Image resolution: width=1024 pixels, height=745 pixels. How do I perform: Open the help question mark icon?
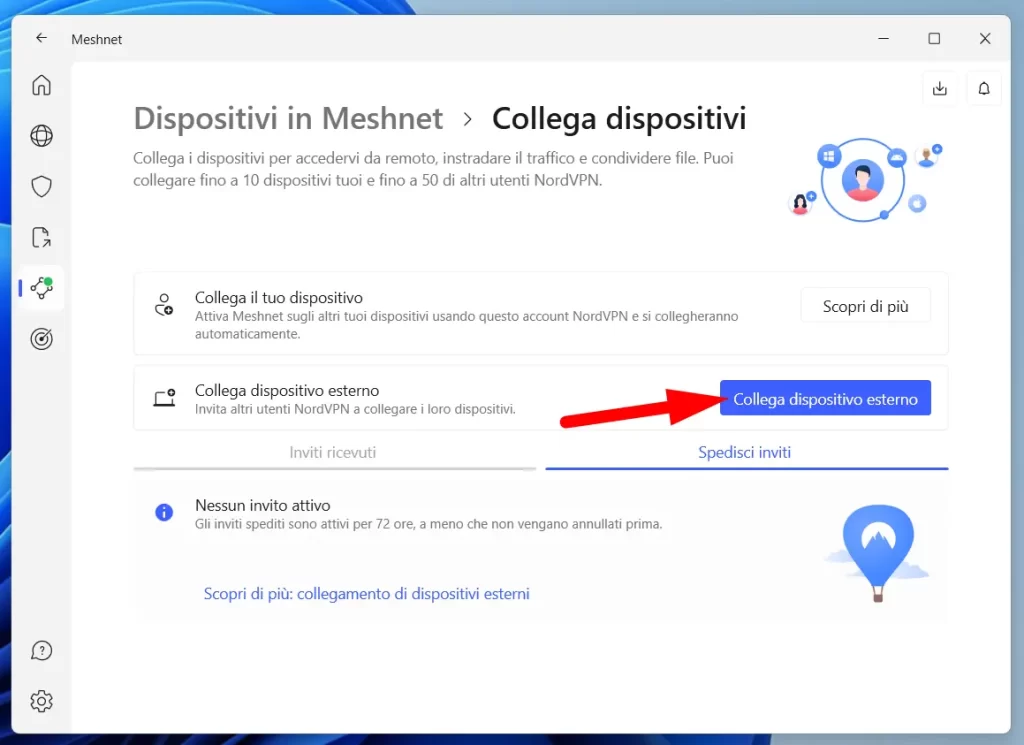pos(41,651)
